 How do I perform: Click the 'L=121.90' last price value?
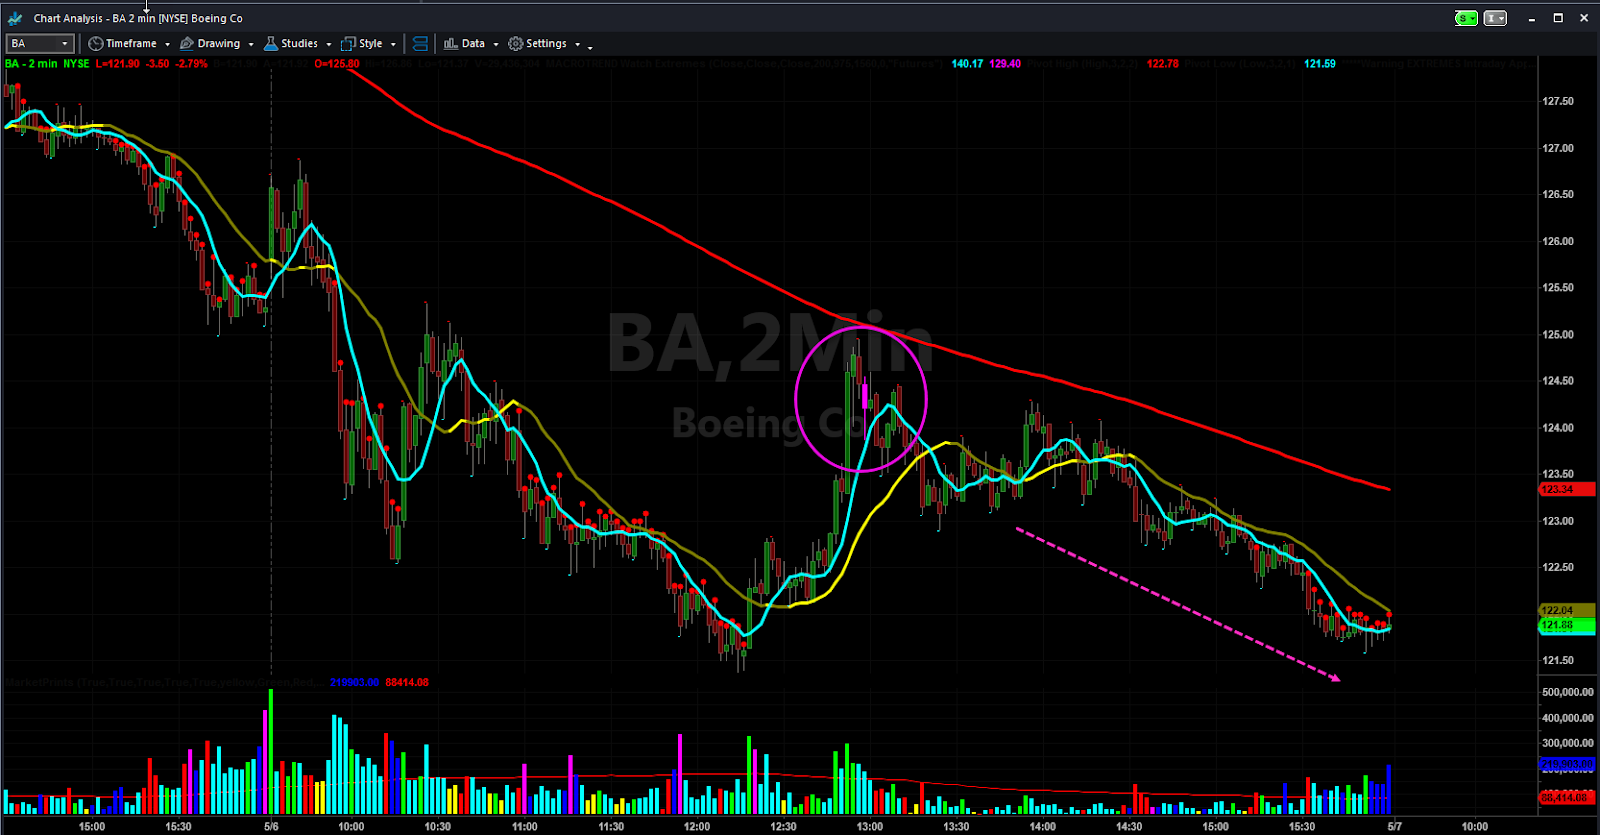coord(118,64)
